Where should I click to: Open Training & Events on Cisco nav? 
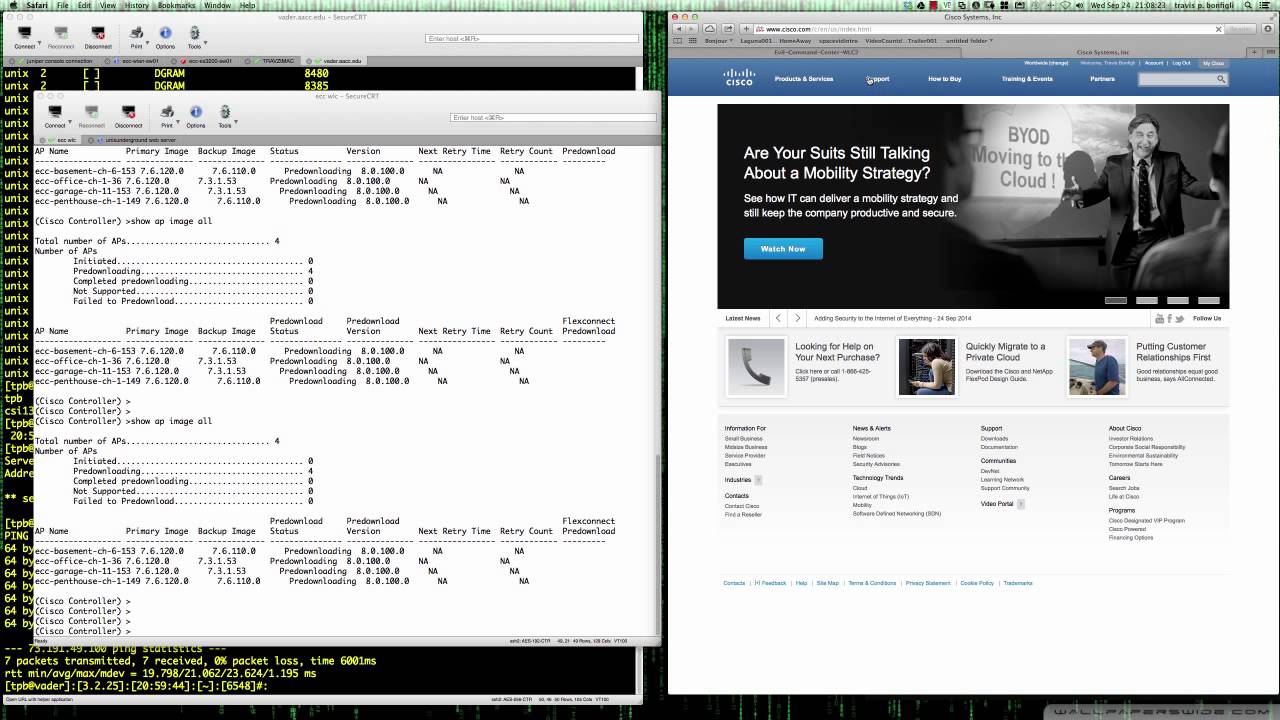pos(1027,79)
